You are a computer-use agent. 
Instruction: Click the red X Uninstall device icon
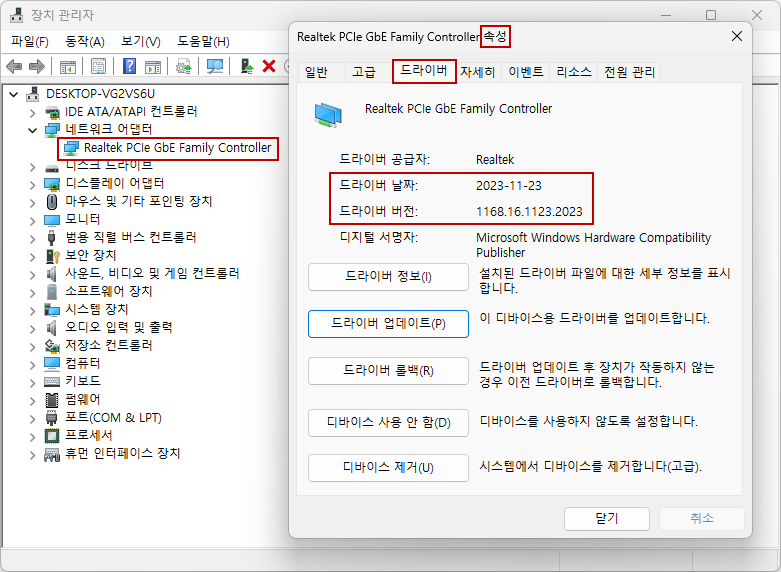click(269, 66)
